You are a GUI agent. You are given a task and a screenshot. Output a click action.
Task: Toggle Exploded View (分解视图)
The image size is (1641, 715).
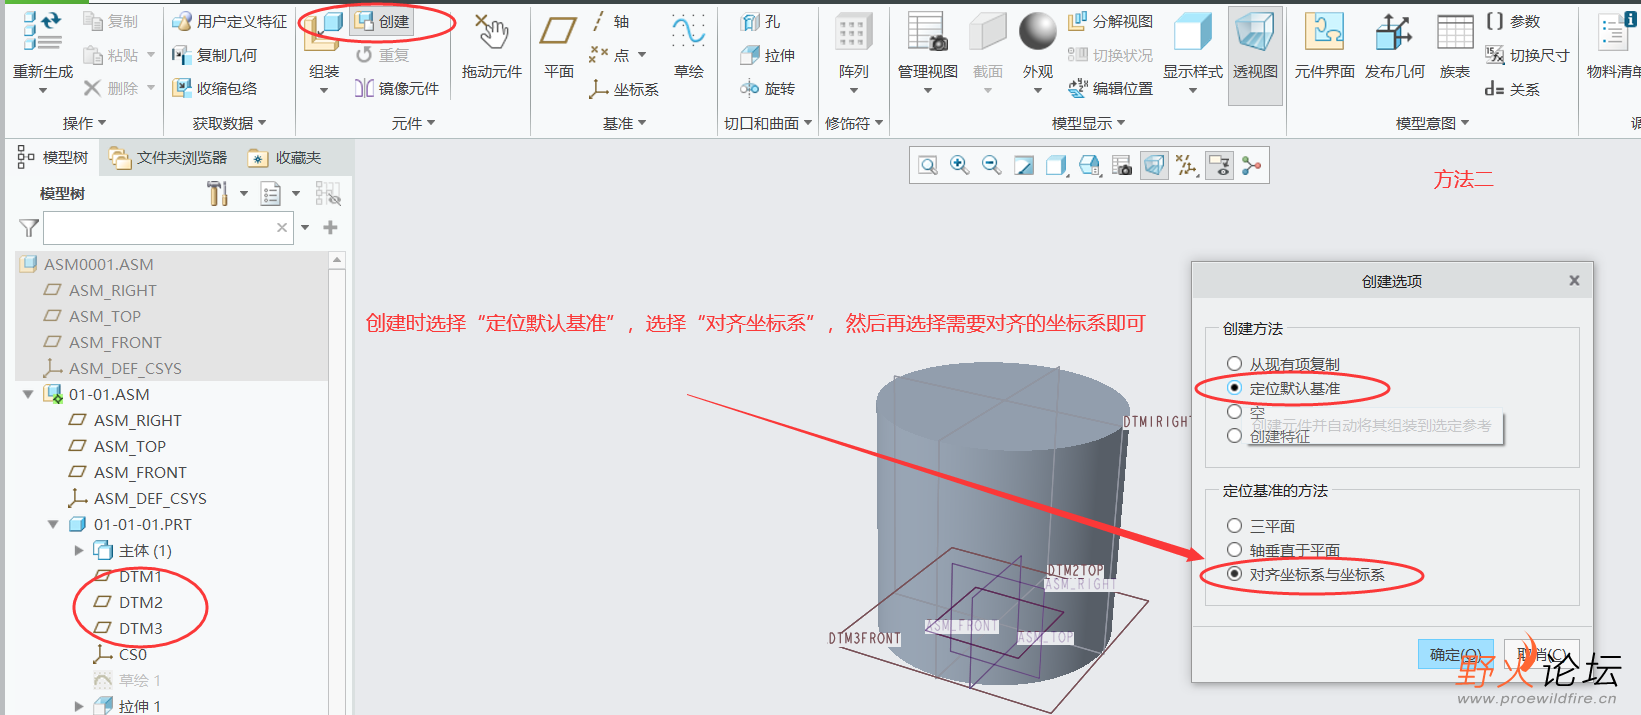click(x=1110, y=21)
